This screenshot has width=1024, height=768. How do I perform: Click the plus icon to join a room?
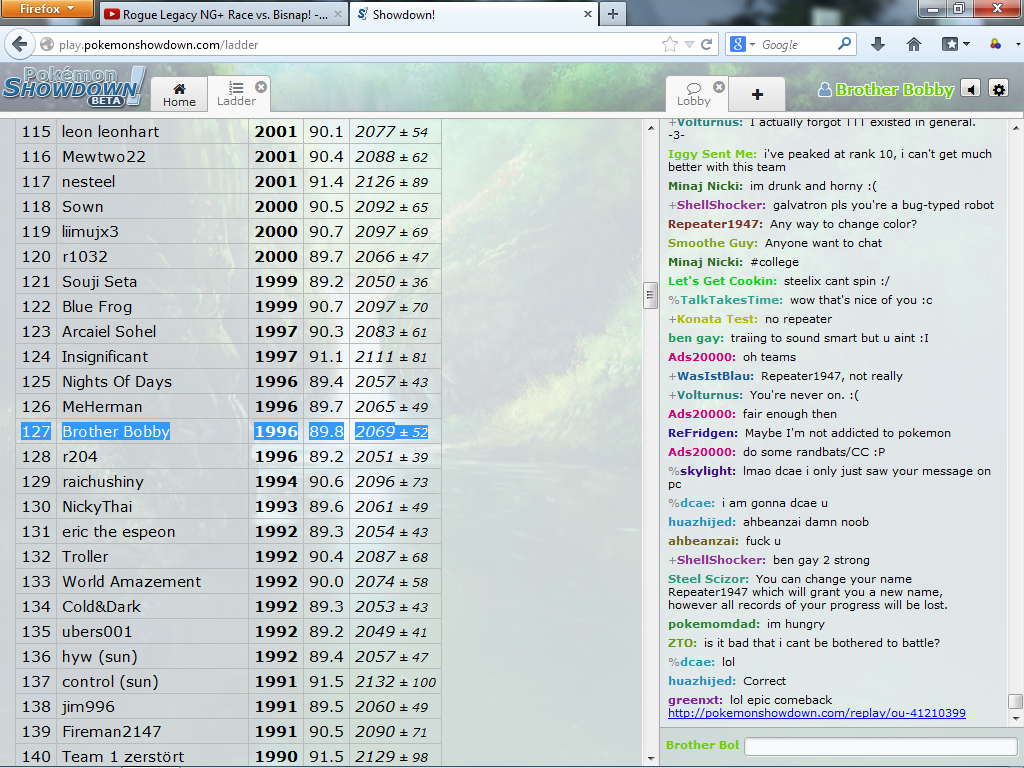(757, 94)
